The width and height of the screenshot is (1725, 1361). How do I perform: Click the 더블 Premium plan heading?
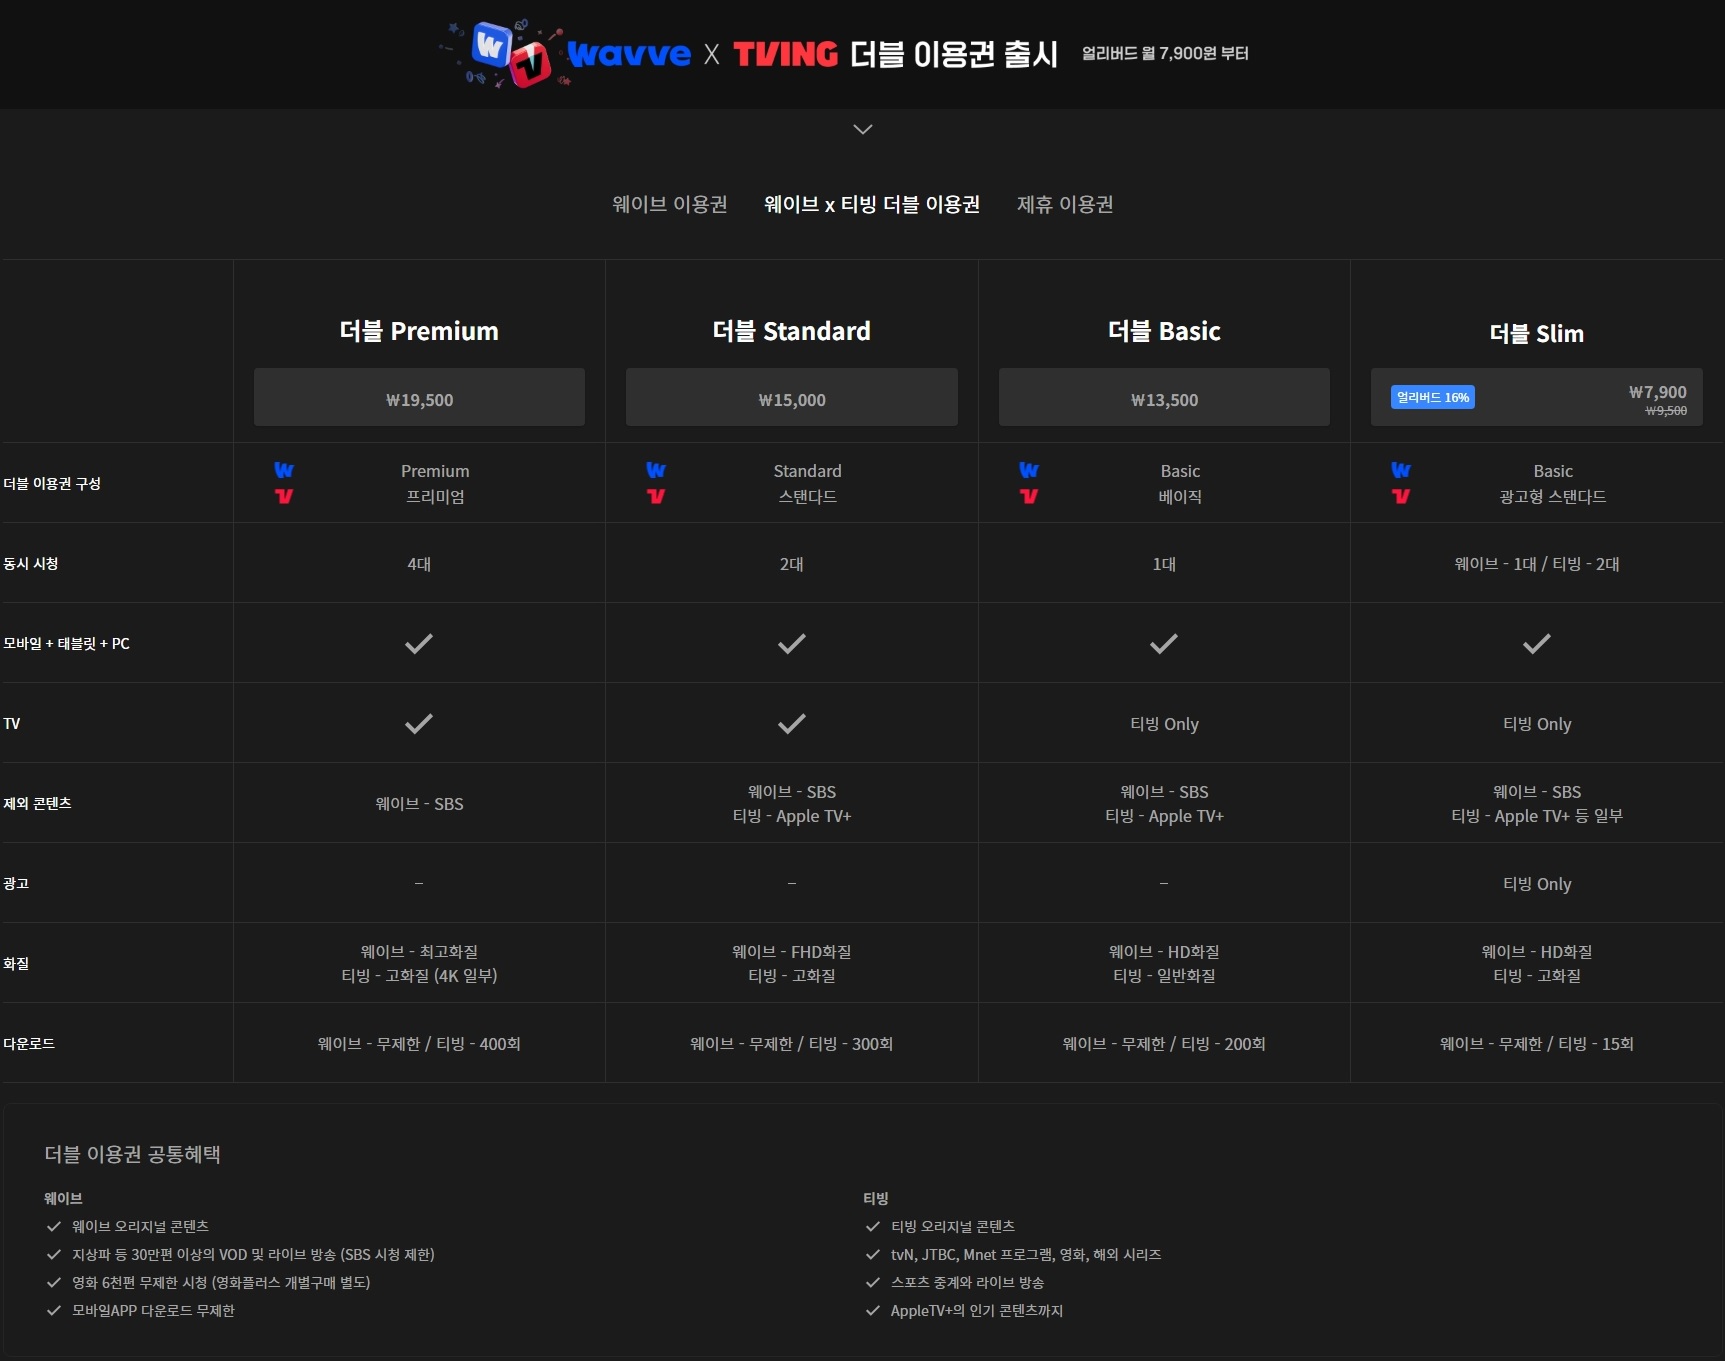pos(419,331)
